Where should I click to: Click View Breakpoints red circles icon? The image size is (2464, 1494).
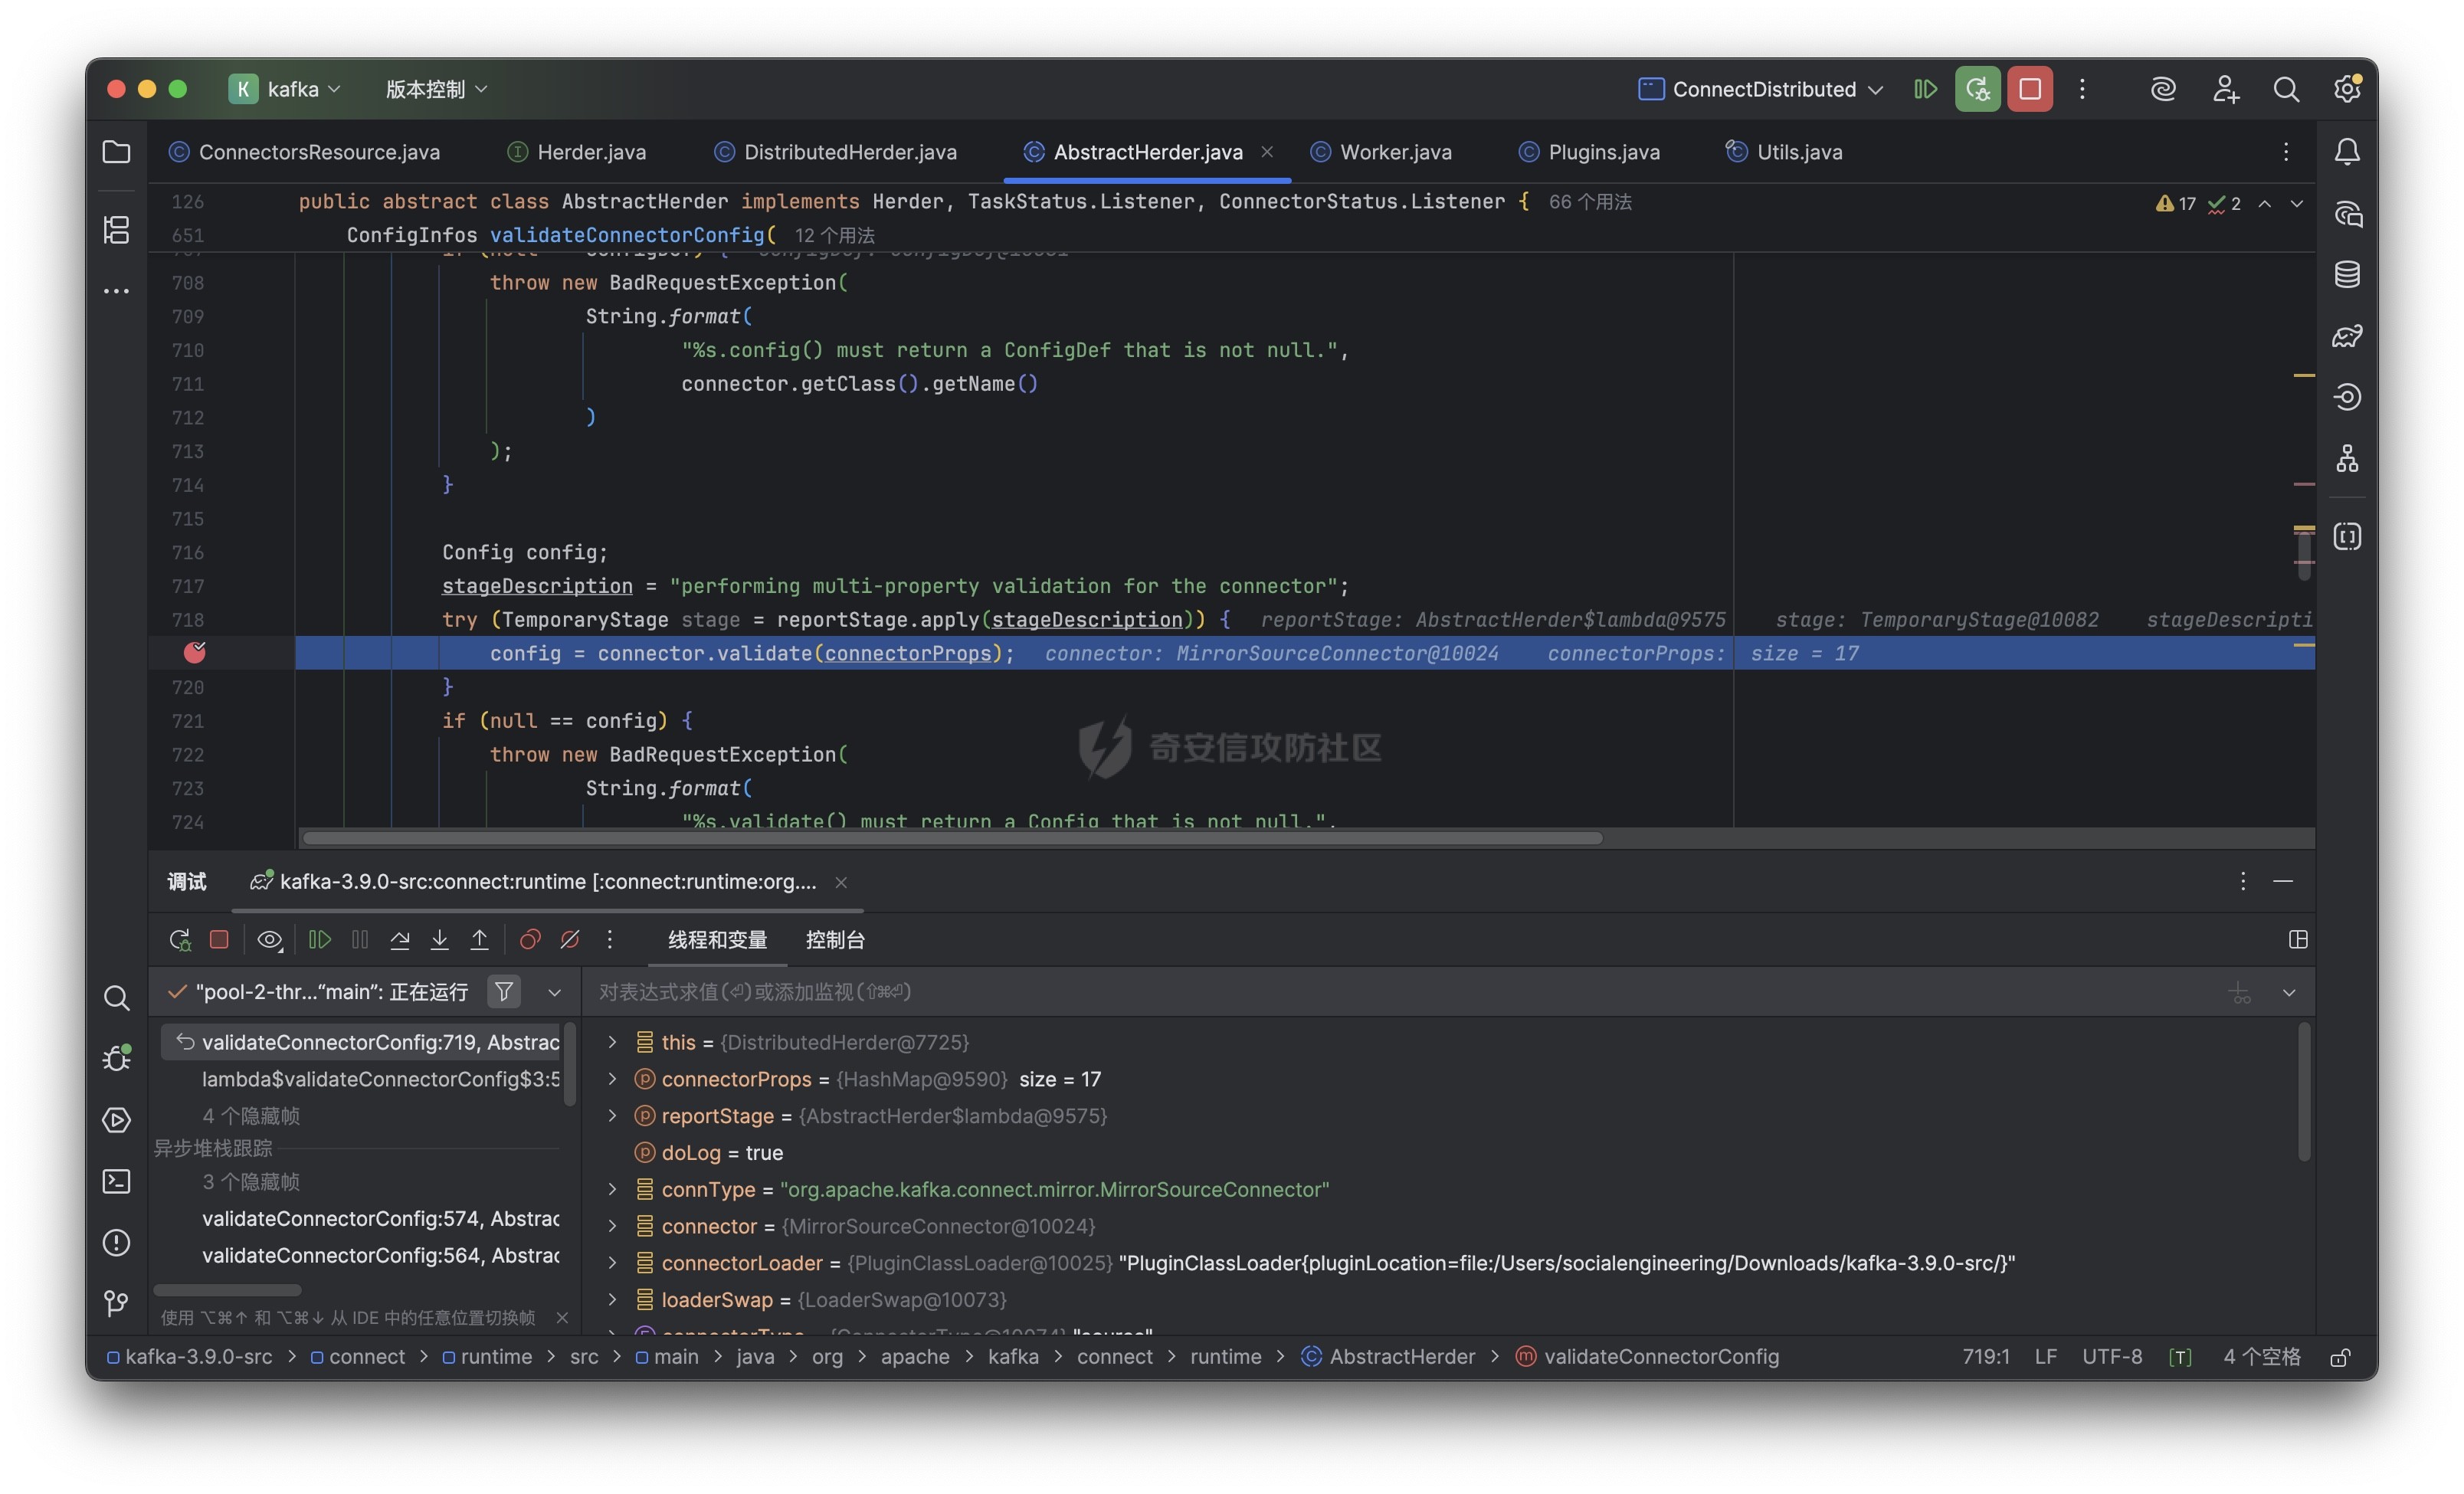(530, 939)
